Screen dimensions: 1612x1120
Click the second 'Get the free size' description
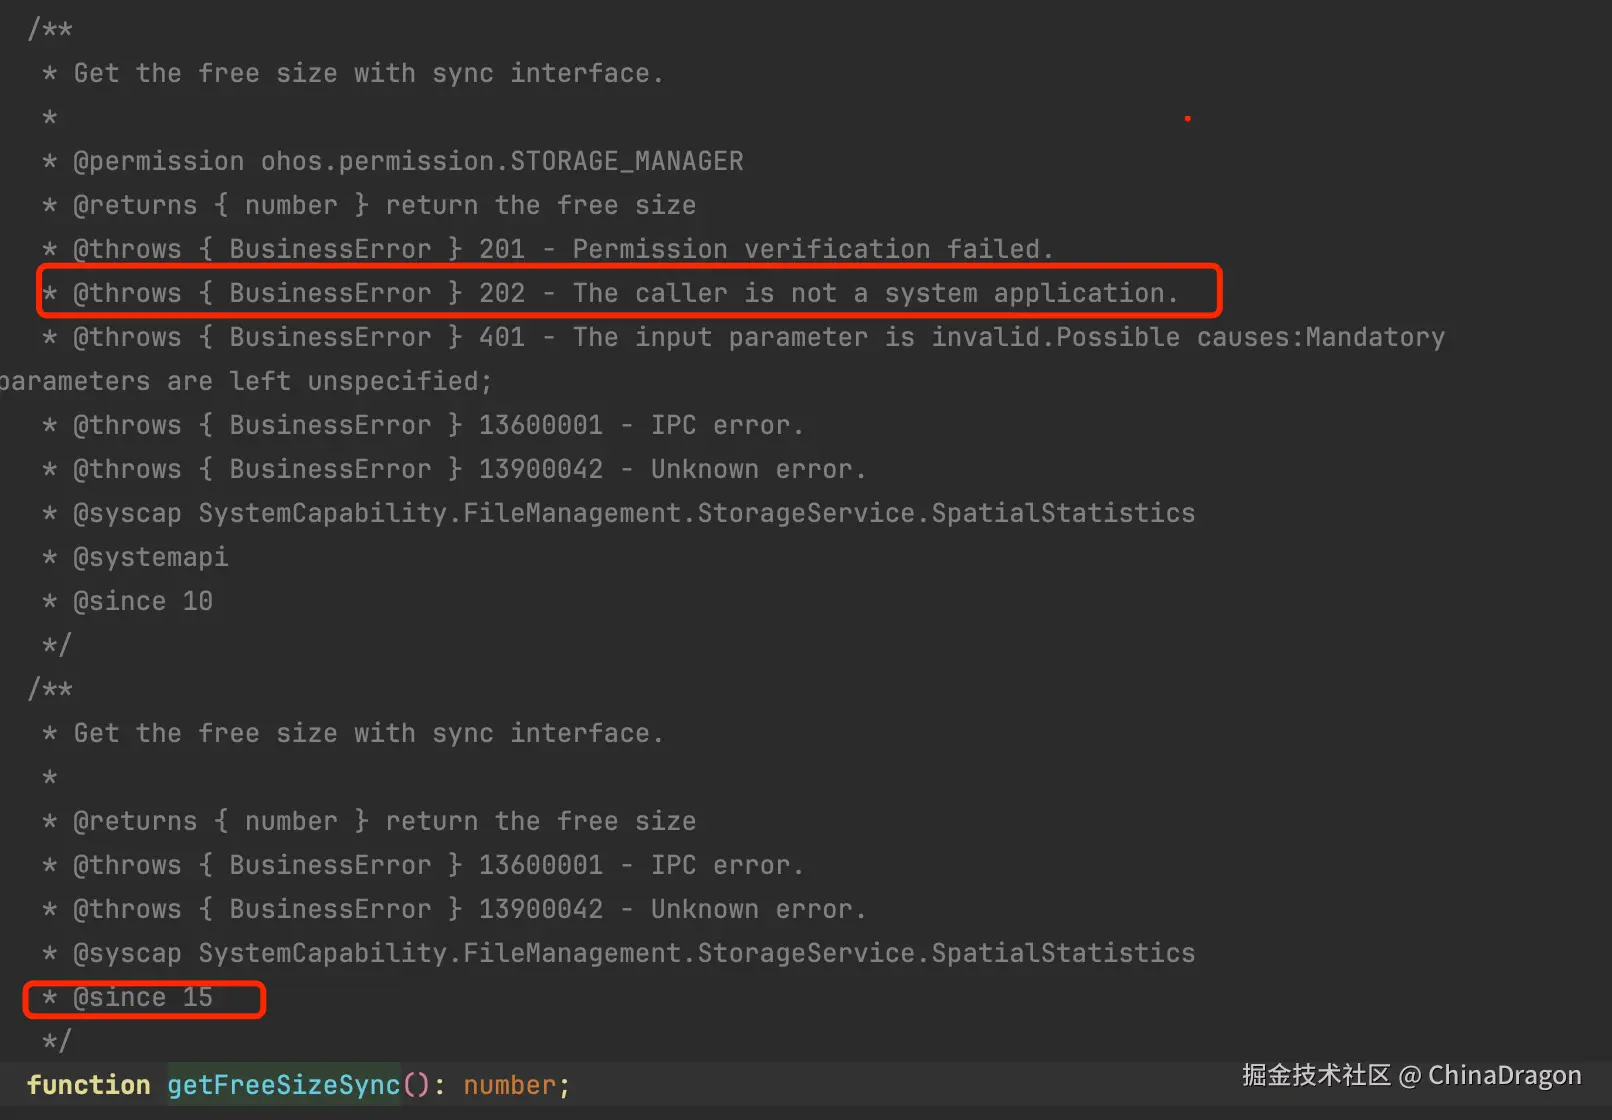368,733
